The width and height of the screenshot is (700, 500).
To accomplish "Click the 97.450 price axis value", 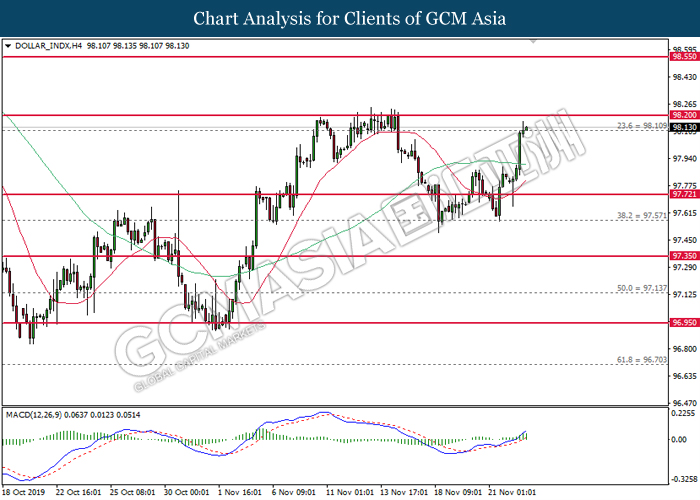I will pyautogui.click(x=685, y=240).
